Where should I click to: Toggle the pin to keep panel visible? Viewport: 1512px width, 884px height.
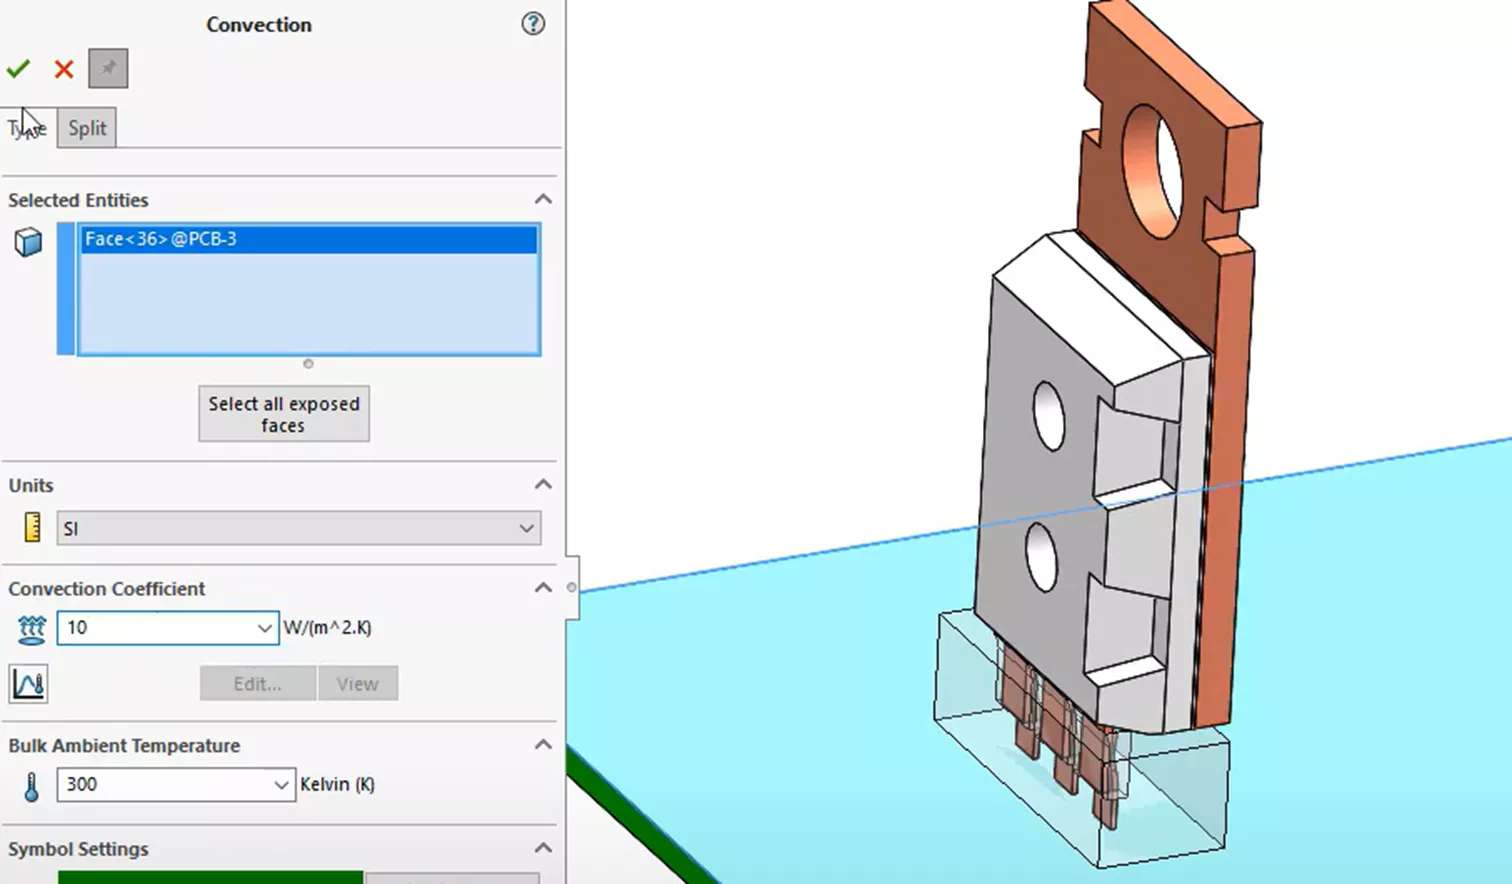coord(108,69)
